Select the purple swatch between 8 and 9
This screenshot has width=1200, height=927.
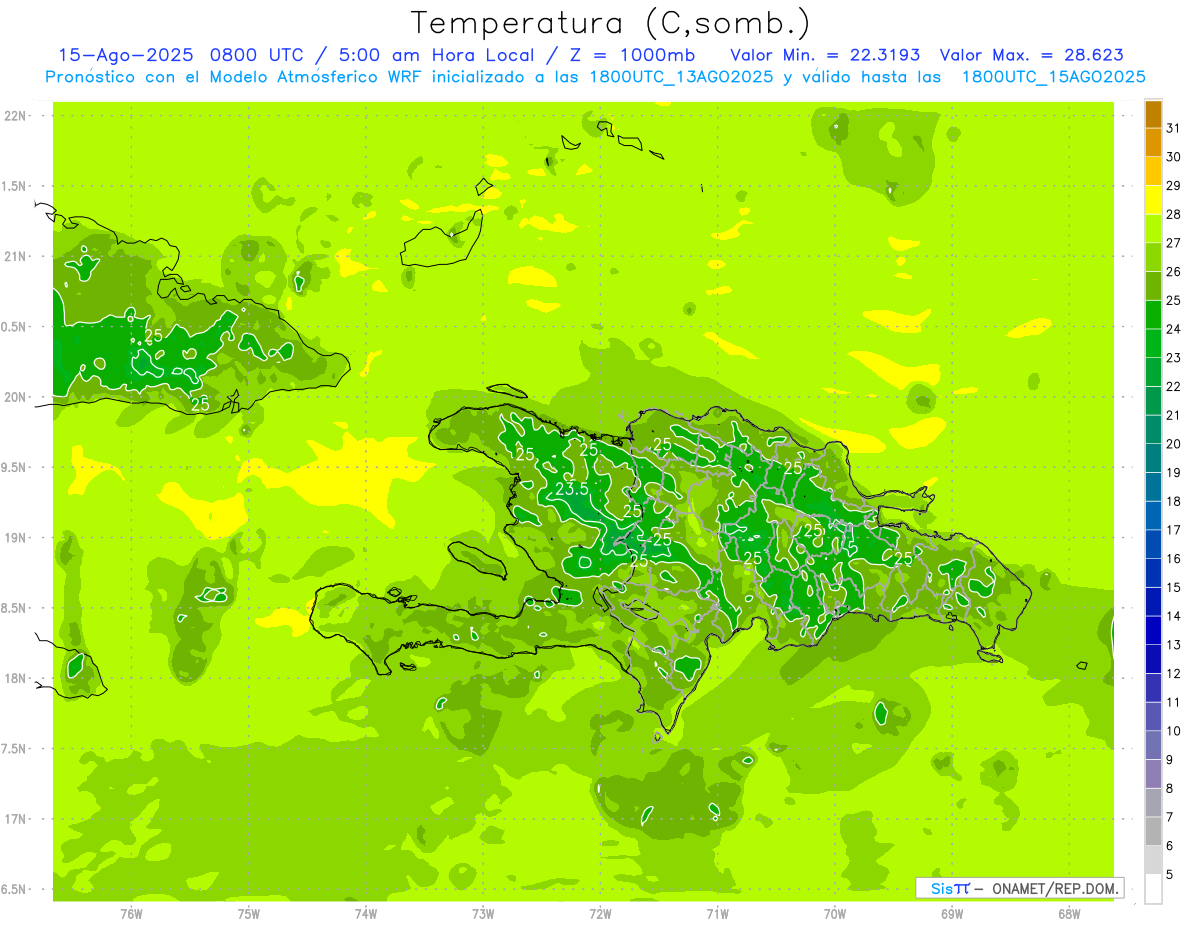(x=1153, y=774)
